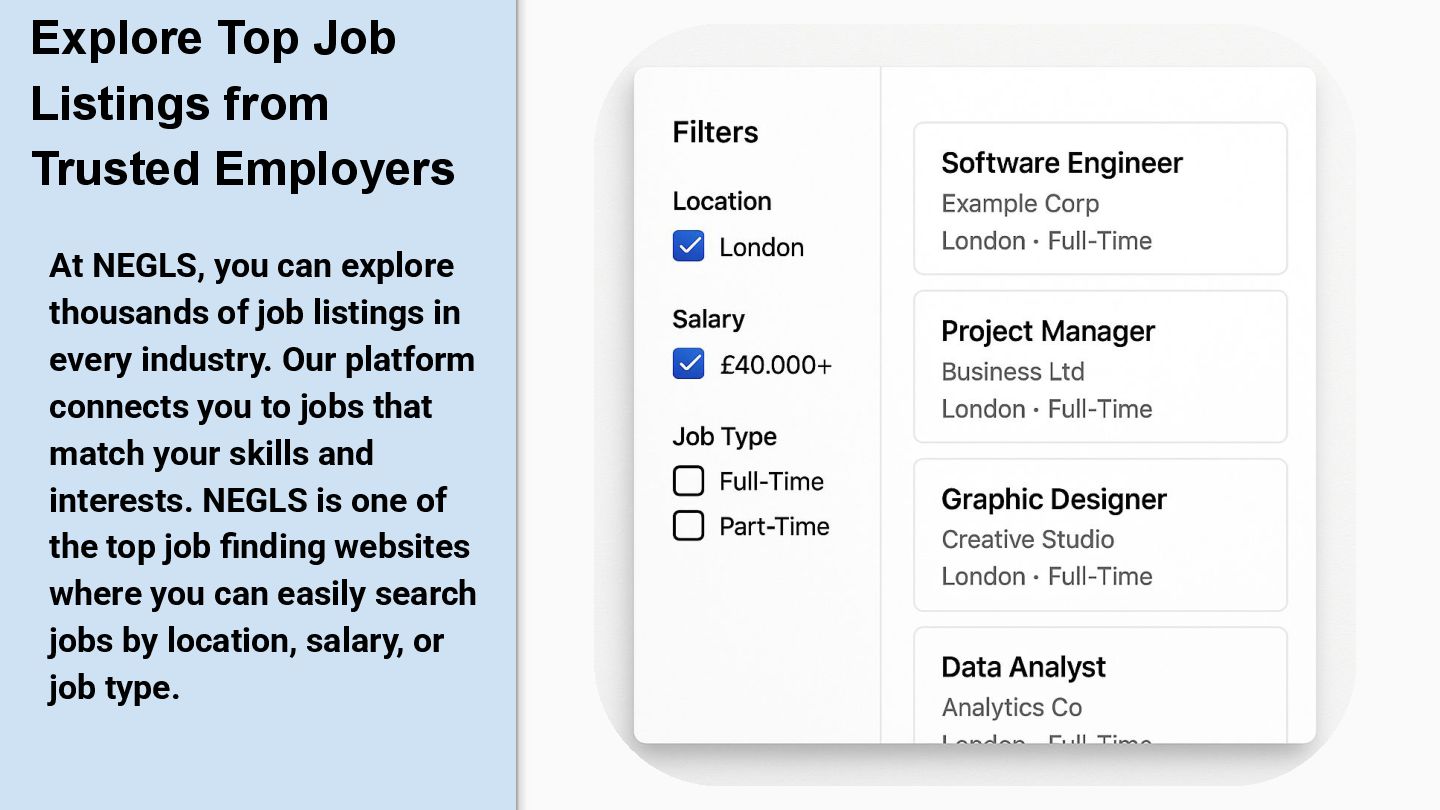Click the Example Corp company name

[x=1019, y=204]
